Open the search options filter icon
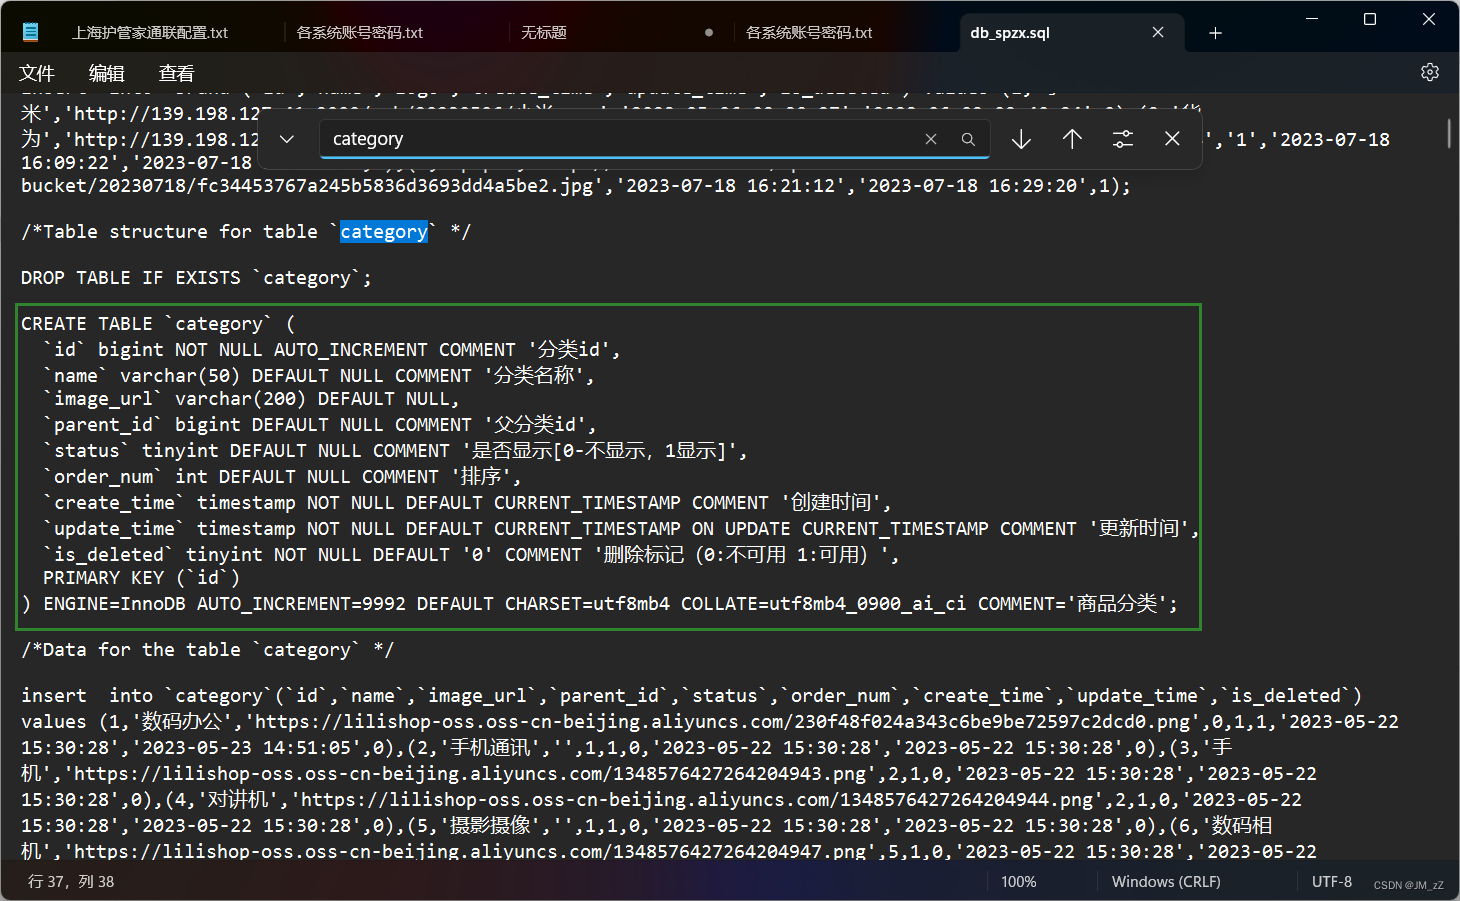The image size is (1460, 901). click(x=1122, y=139)
